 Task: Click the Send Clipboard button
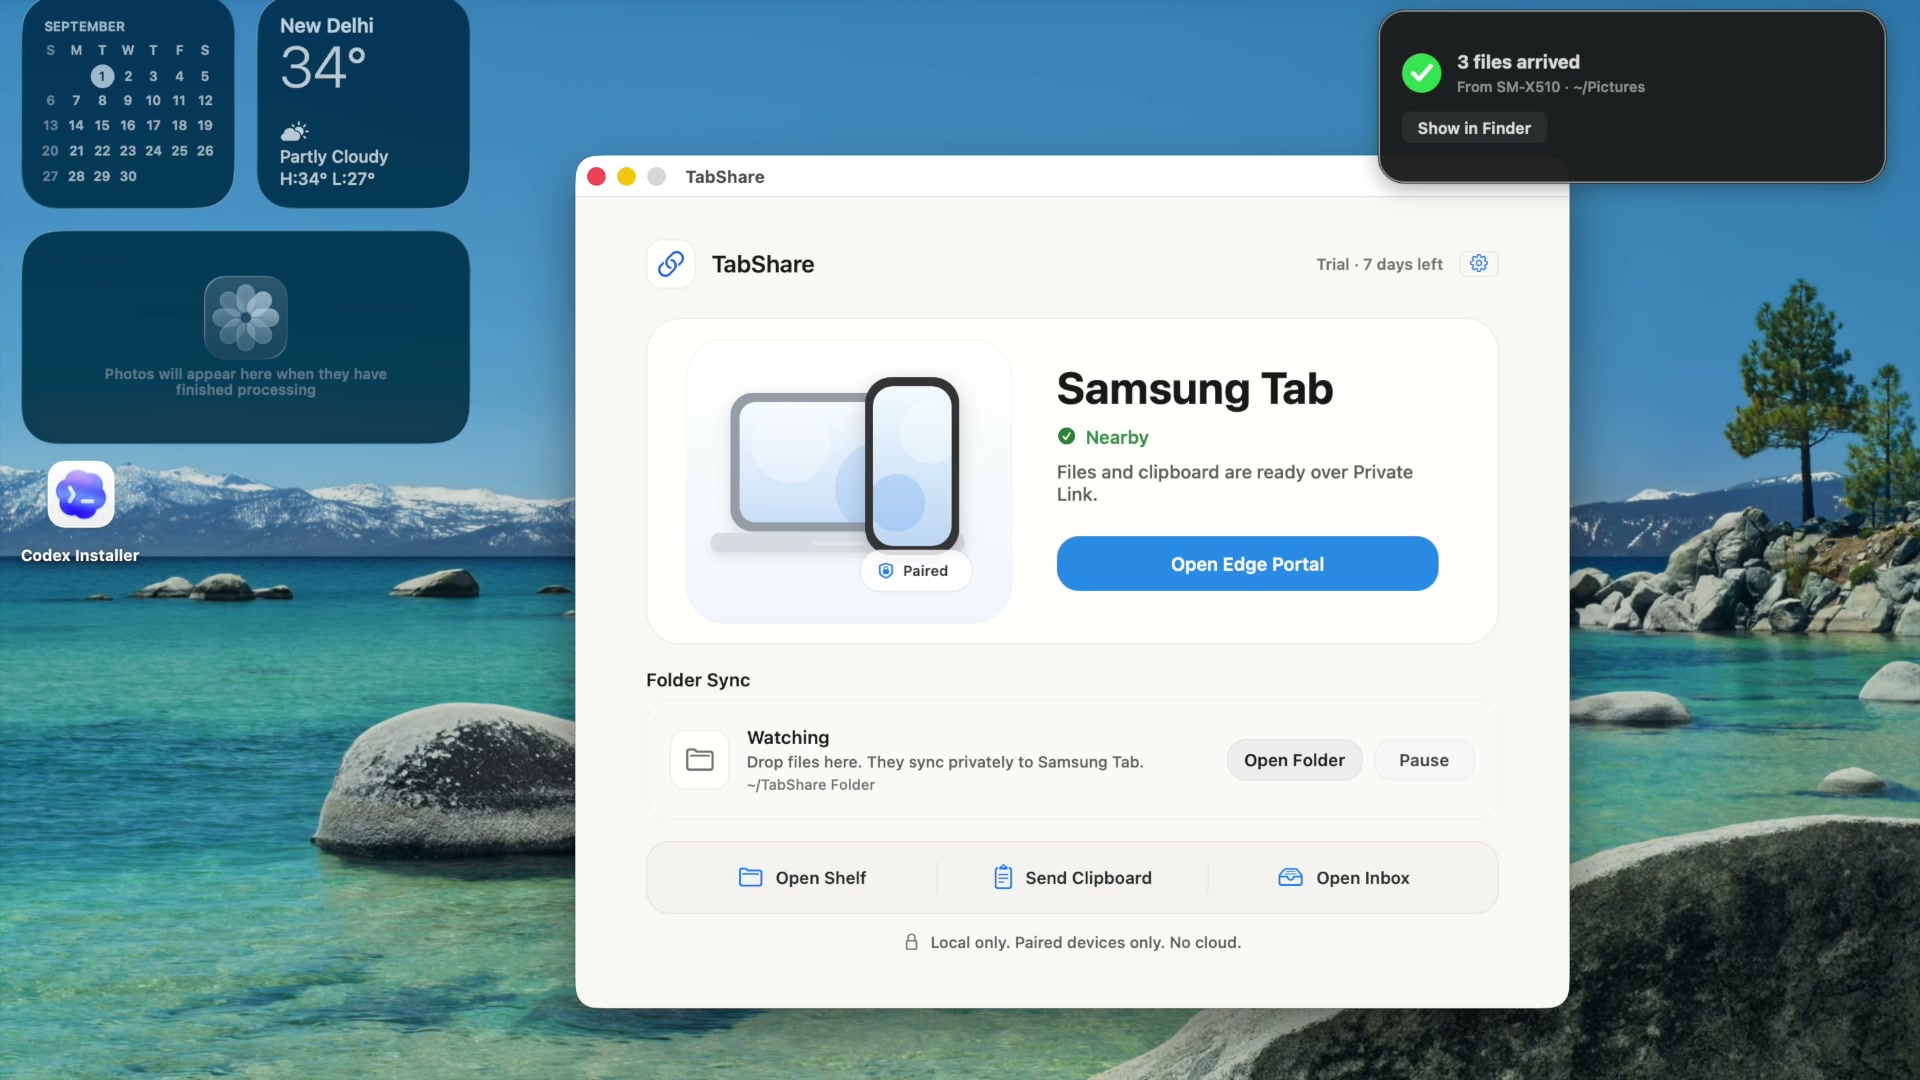click(x=1073, y=878)
